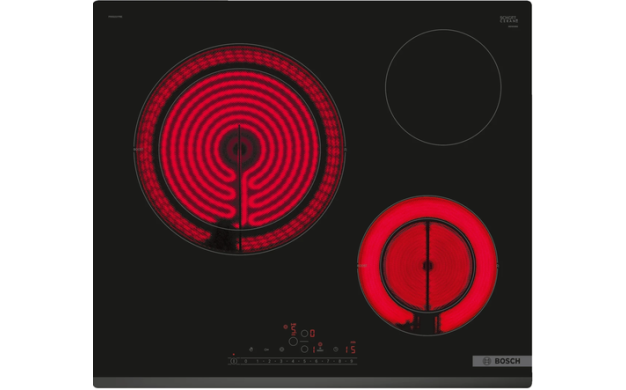
Task: Click the red timer display showing 15
Action: (x=351, y=350)
